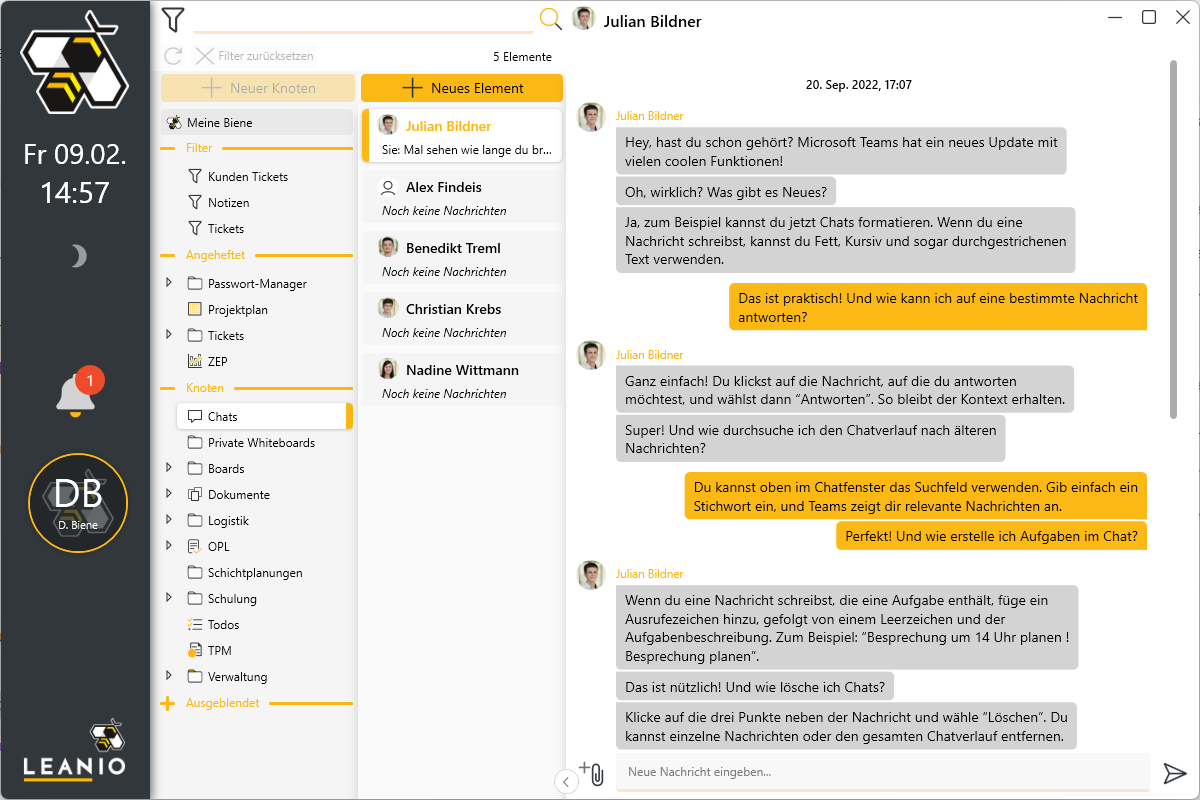Viewport: 1200px width, 800px height.
Task: Select the Notizen filter
Action: (218, 203)
